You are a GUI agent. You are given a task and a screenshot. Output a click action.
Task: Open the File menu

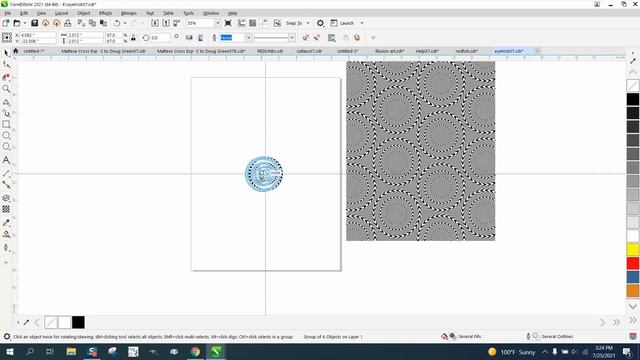tap(8, 13)
